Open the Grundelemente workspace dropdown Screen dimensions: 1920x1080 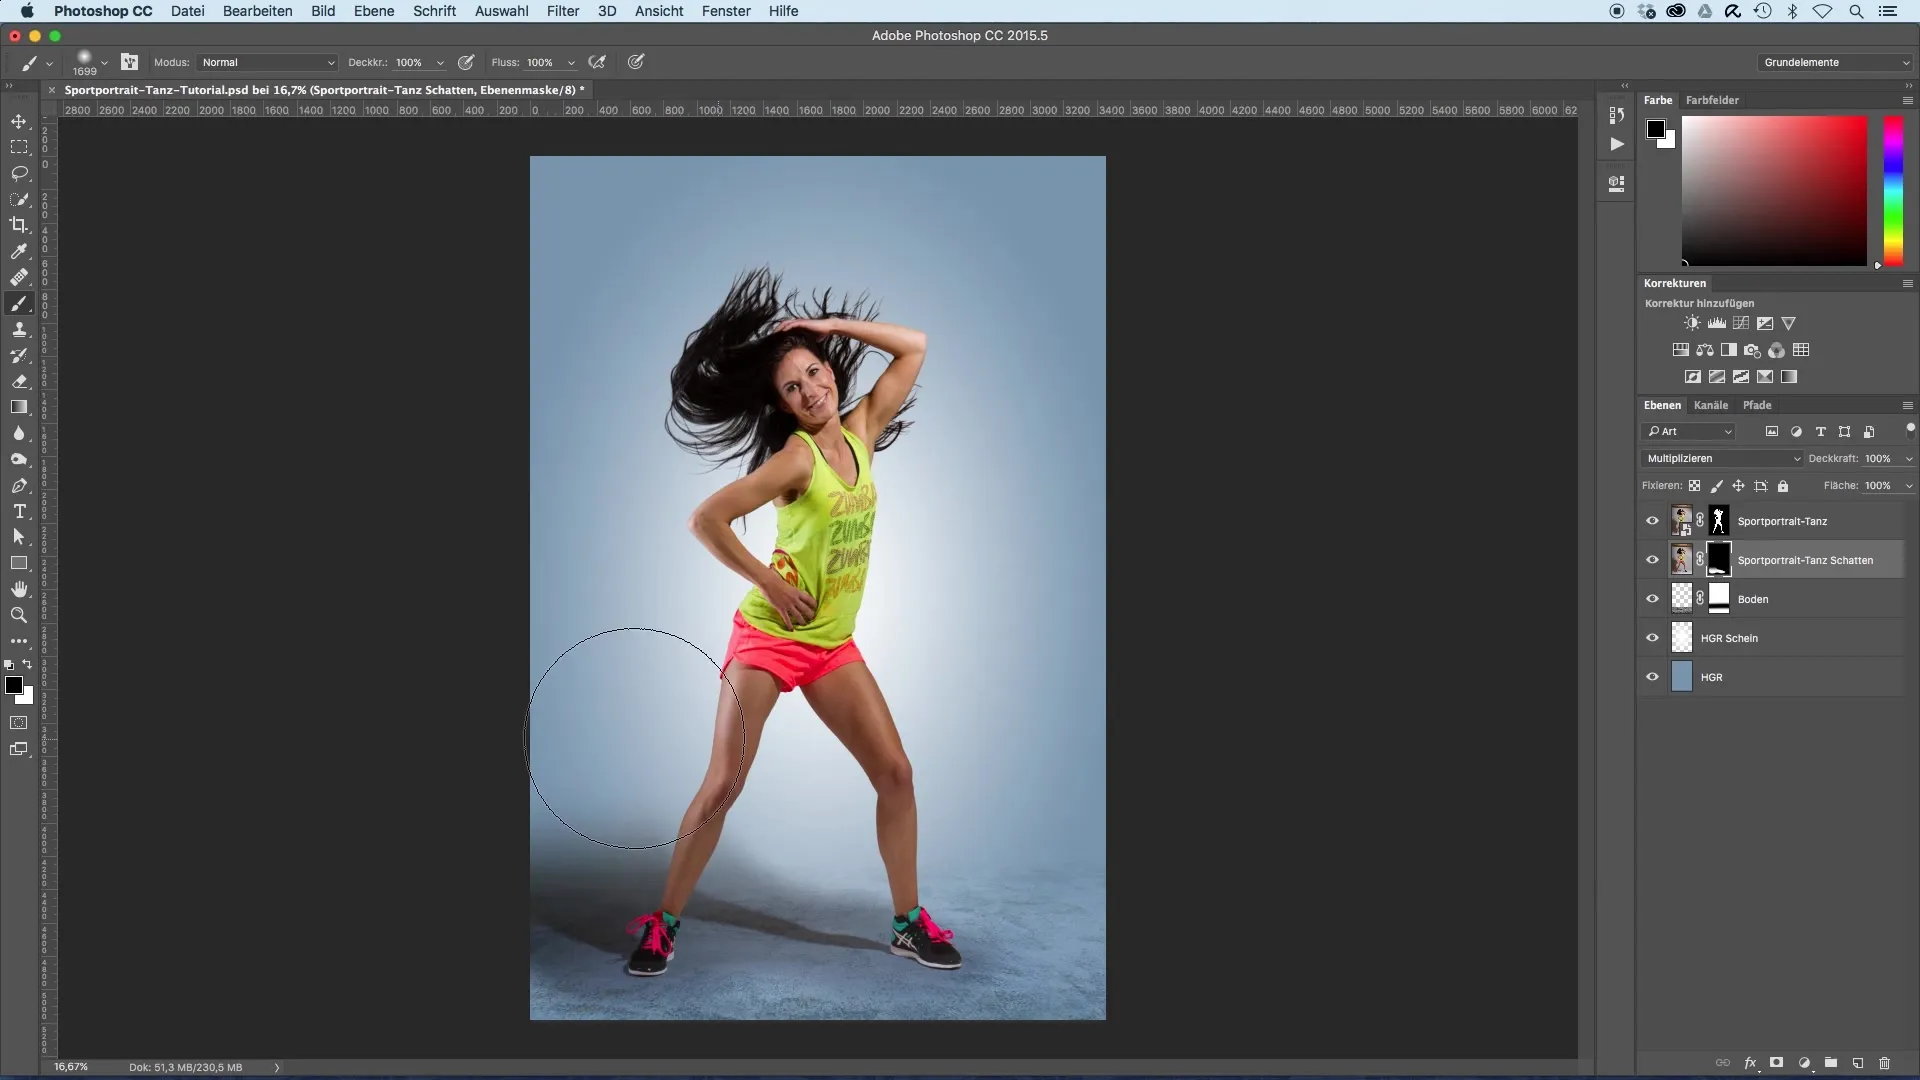[x=1836, y=62]
